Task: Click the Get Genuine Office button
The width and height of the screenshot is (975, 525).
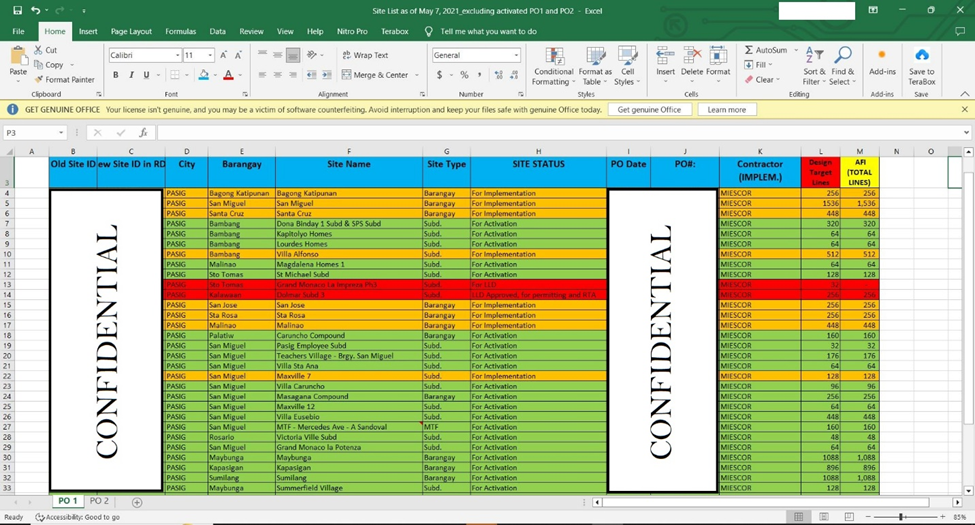Action: (649, 110)
